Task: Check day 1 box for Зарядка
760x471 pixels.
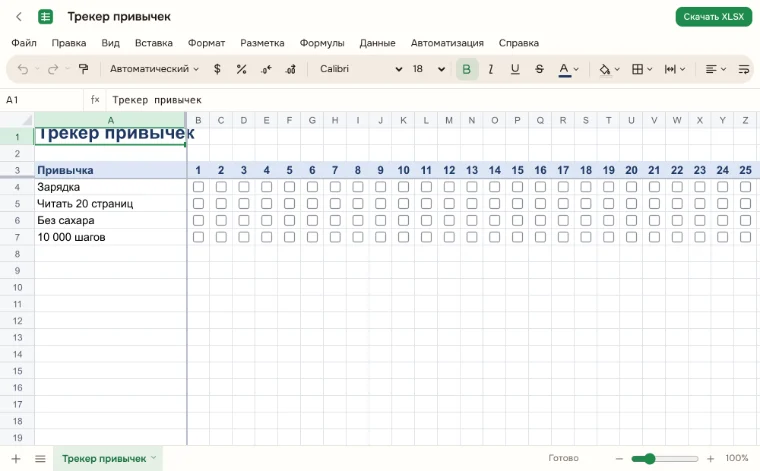Action: coord(198,187)
